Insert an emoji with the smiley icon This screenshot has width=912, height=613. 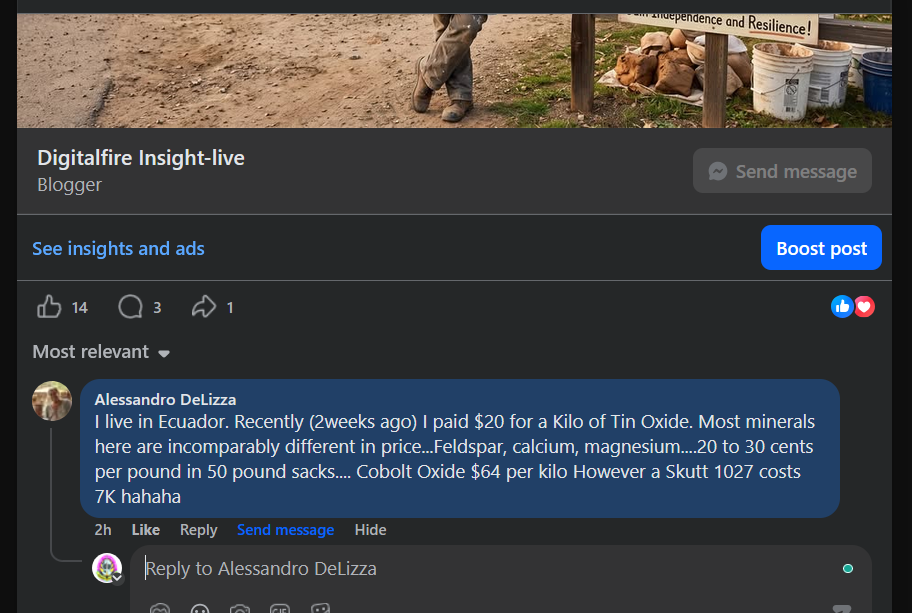(x=200, y=608)
